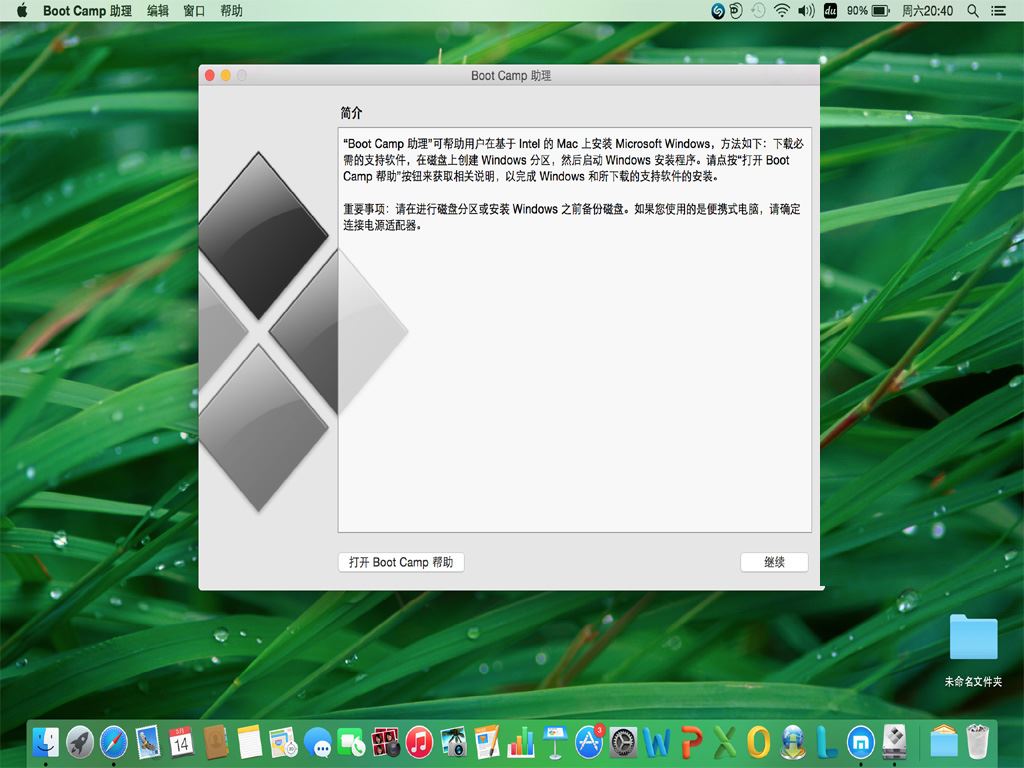Open App Store with badge 3
This screenshot has height=768, width=1024.
589,742
